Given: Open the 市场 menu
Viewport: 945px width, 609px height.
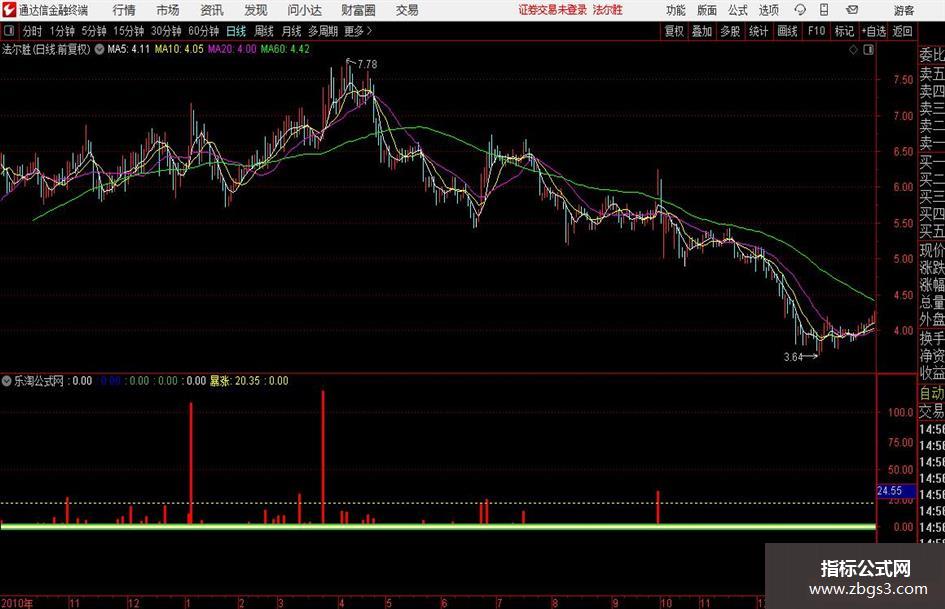Looking at the screenshot, I should (168, 10).
